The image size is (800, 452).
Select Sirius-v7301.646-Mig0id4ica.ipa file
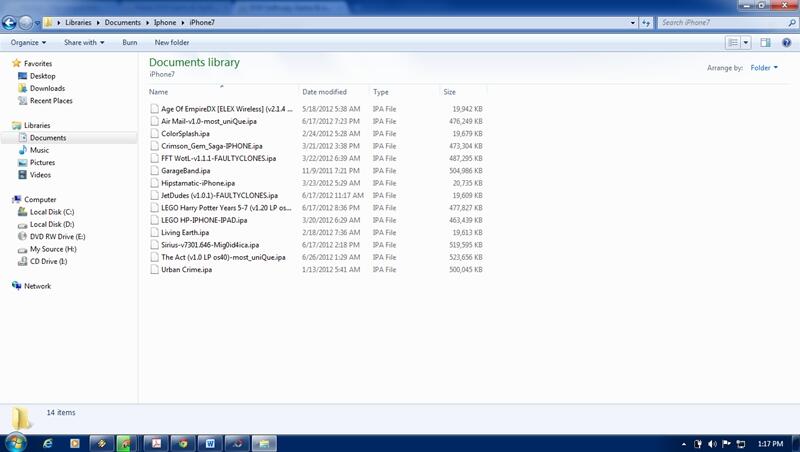tap(210, 245)
